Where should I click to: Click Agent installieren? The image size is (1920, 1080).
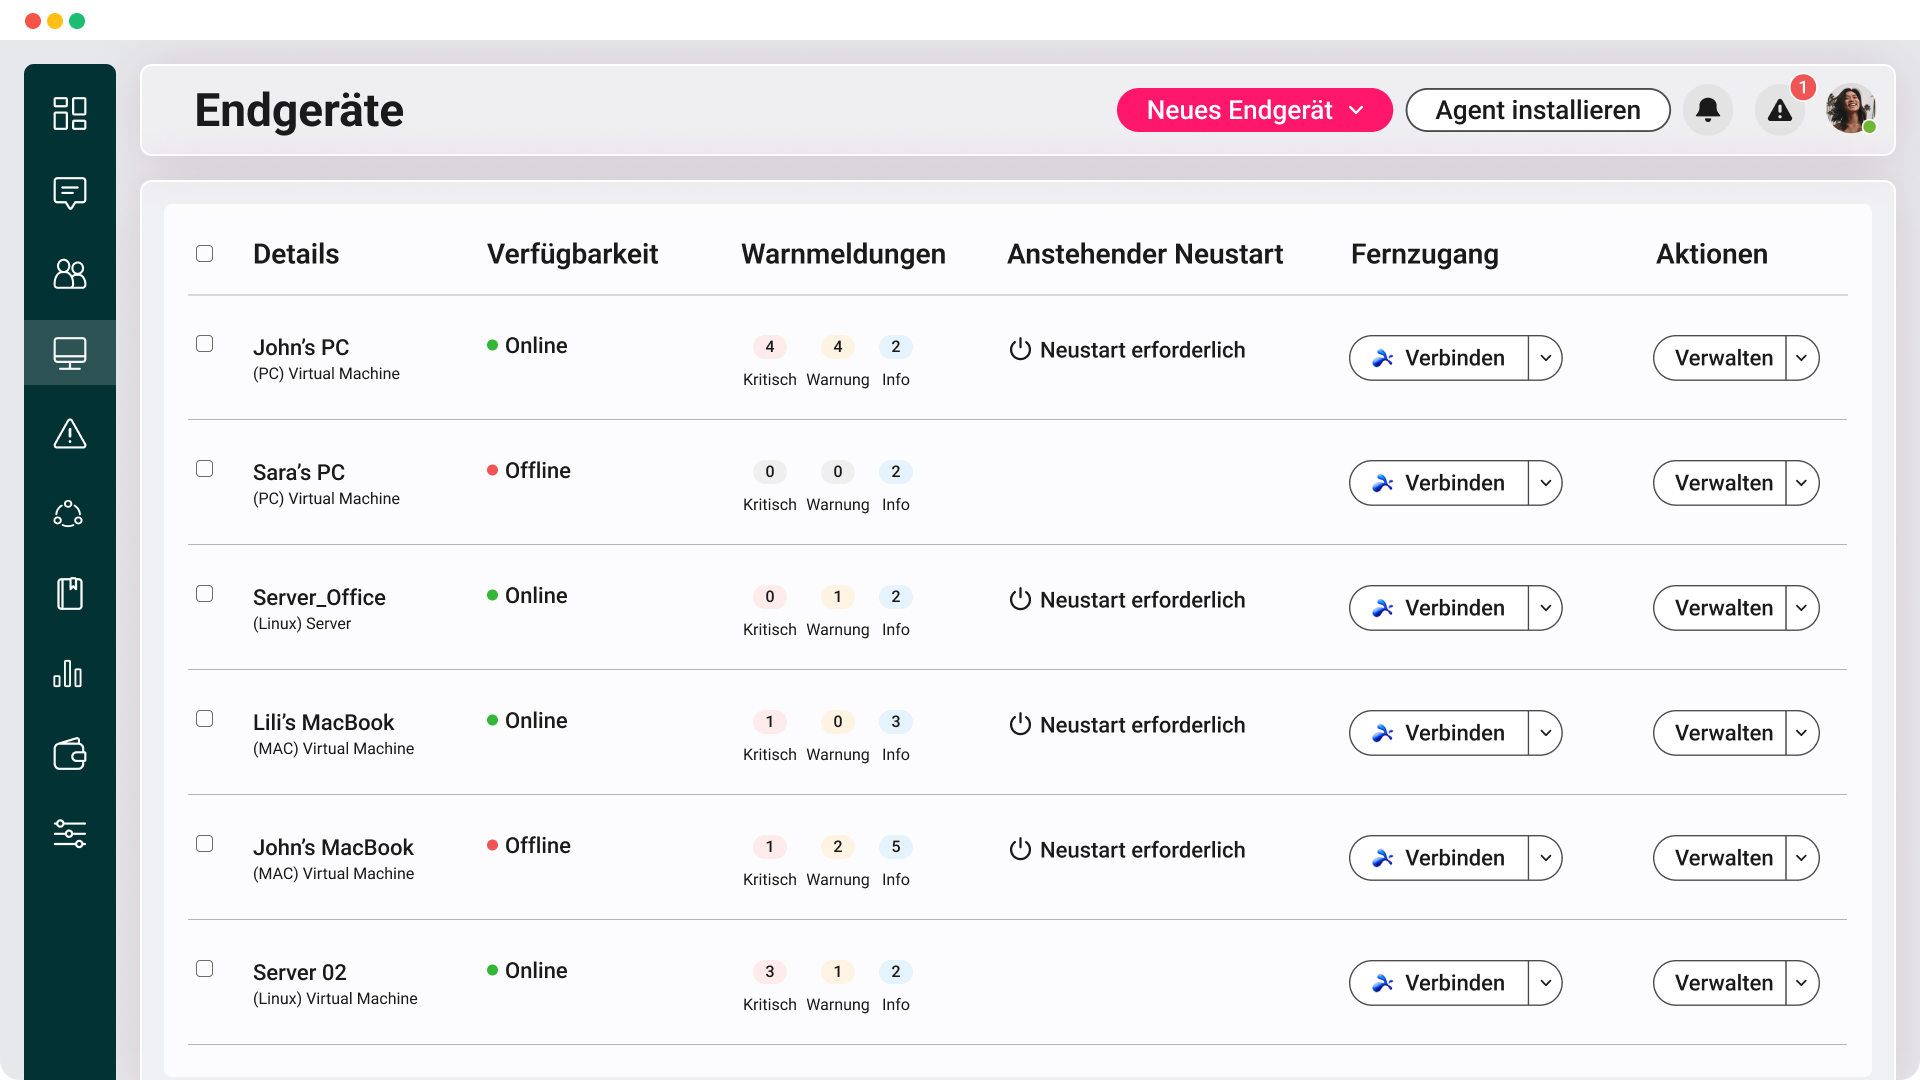(1538, 110)
